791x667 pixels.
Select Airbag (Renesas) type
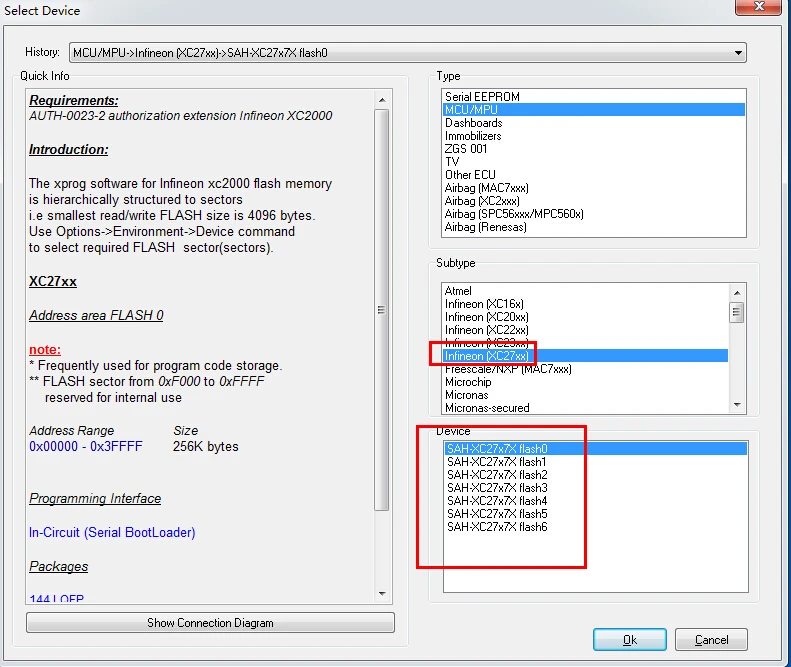594,227
